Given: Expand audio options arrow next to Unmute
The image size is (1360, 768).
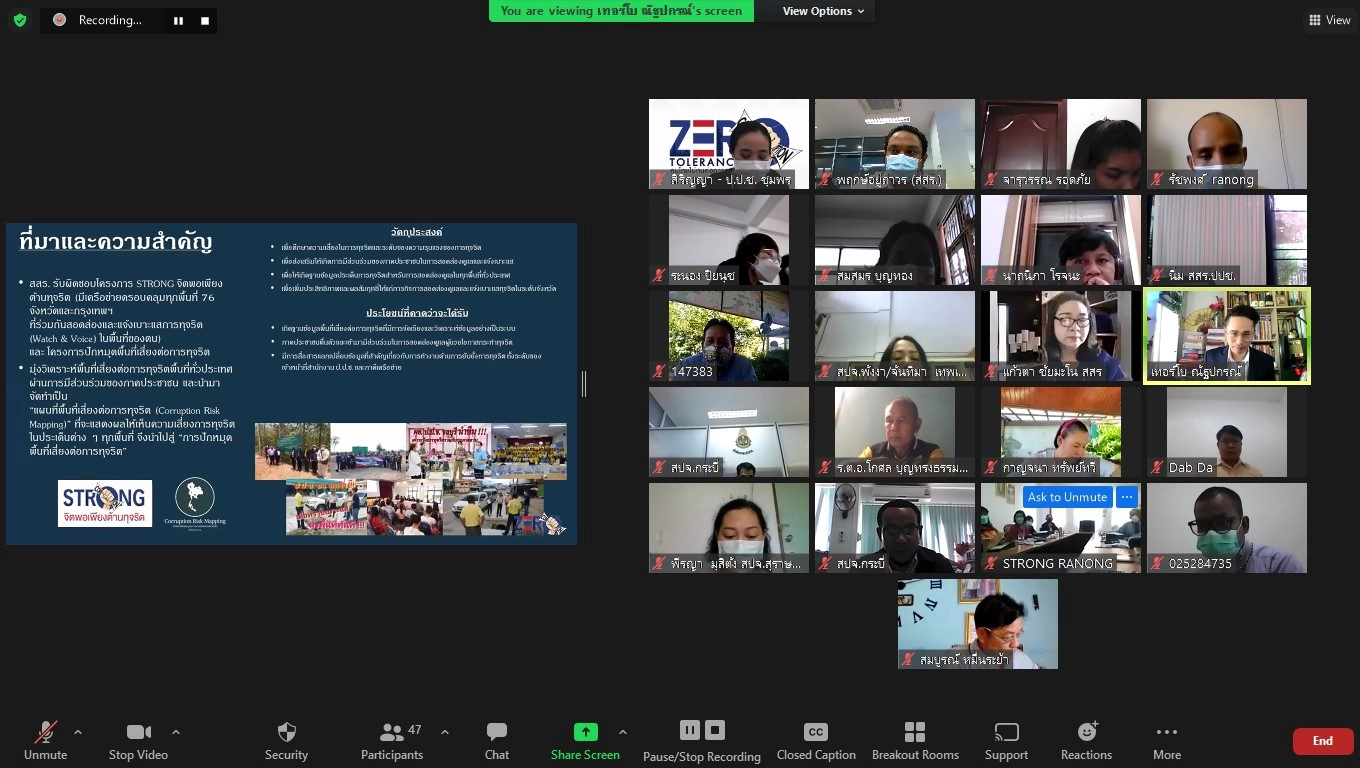Looking at the screenshot, I should (78, 732).
